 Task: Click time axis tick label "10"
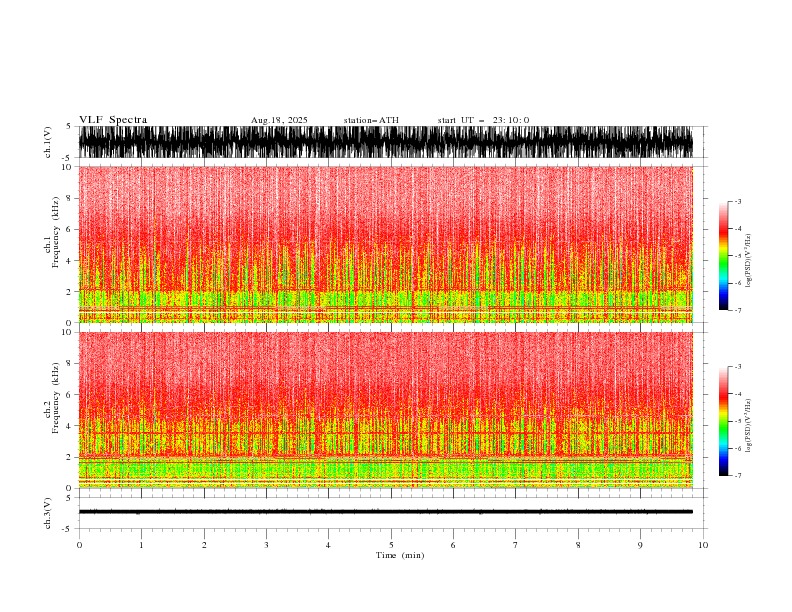703,545
